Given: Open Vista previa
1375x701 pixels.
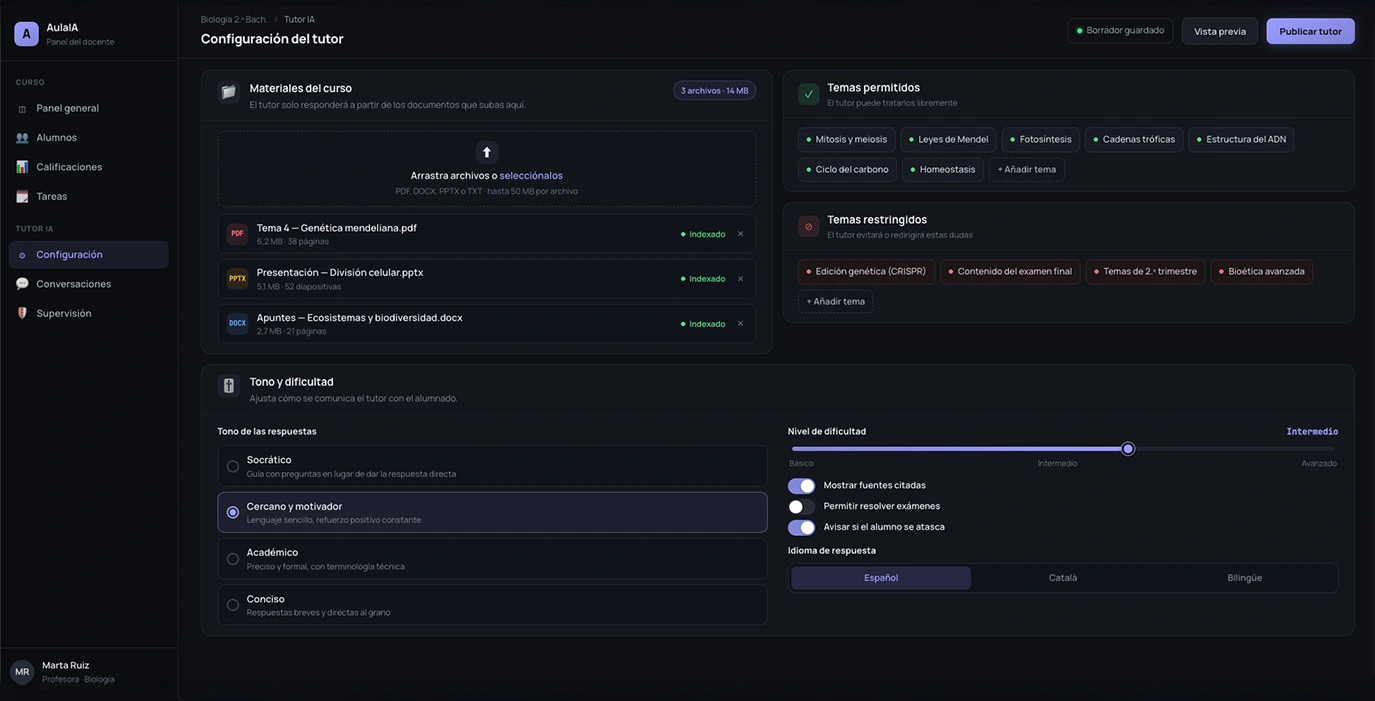Looking at the screenshot, I should point(1220,31).
